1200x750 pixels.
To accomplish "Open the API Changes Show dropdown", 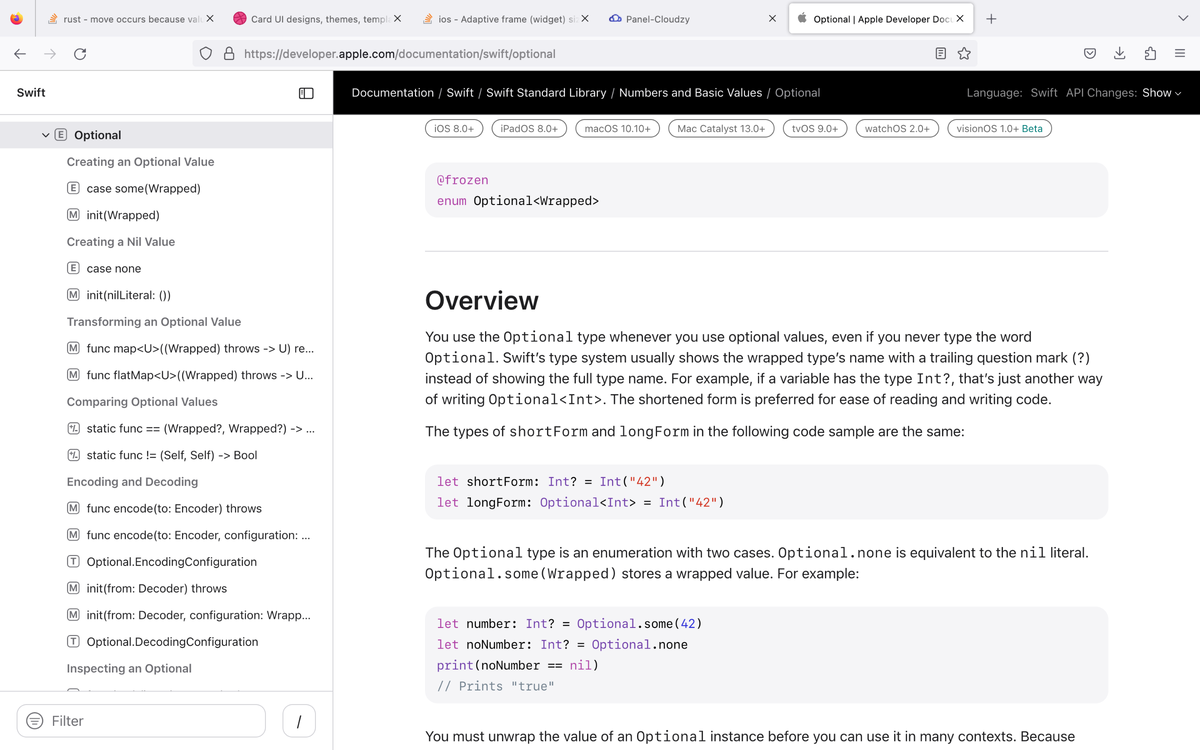I will [1160, 92].
